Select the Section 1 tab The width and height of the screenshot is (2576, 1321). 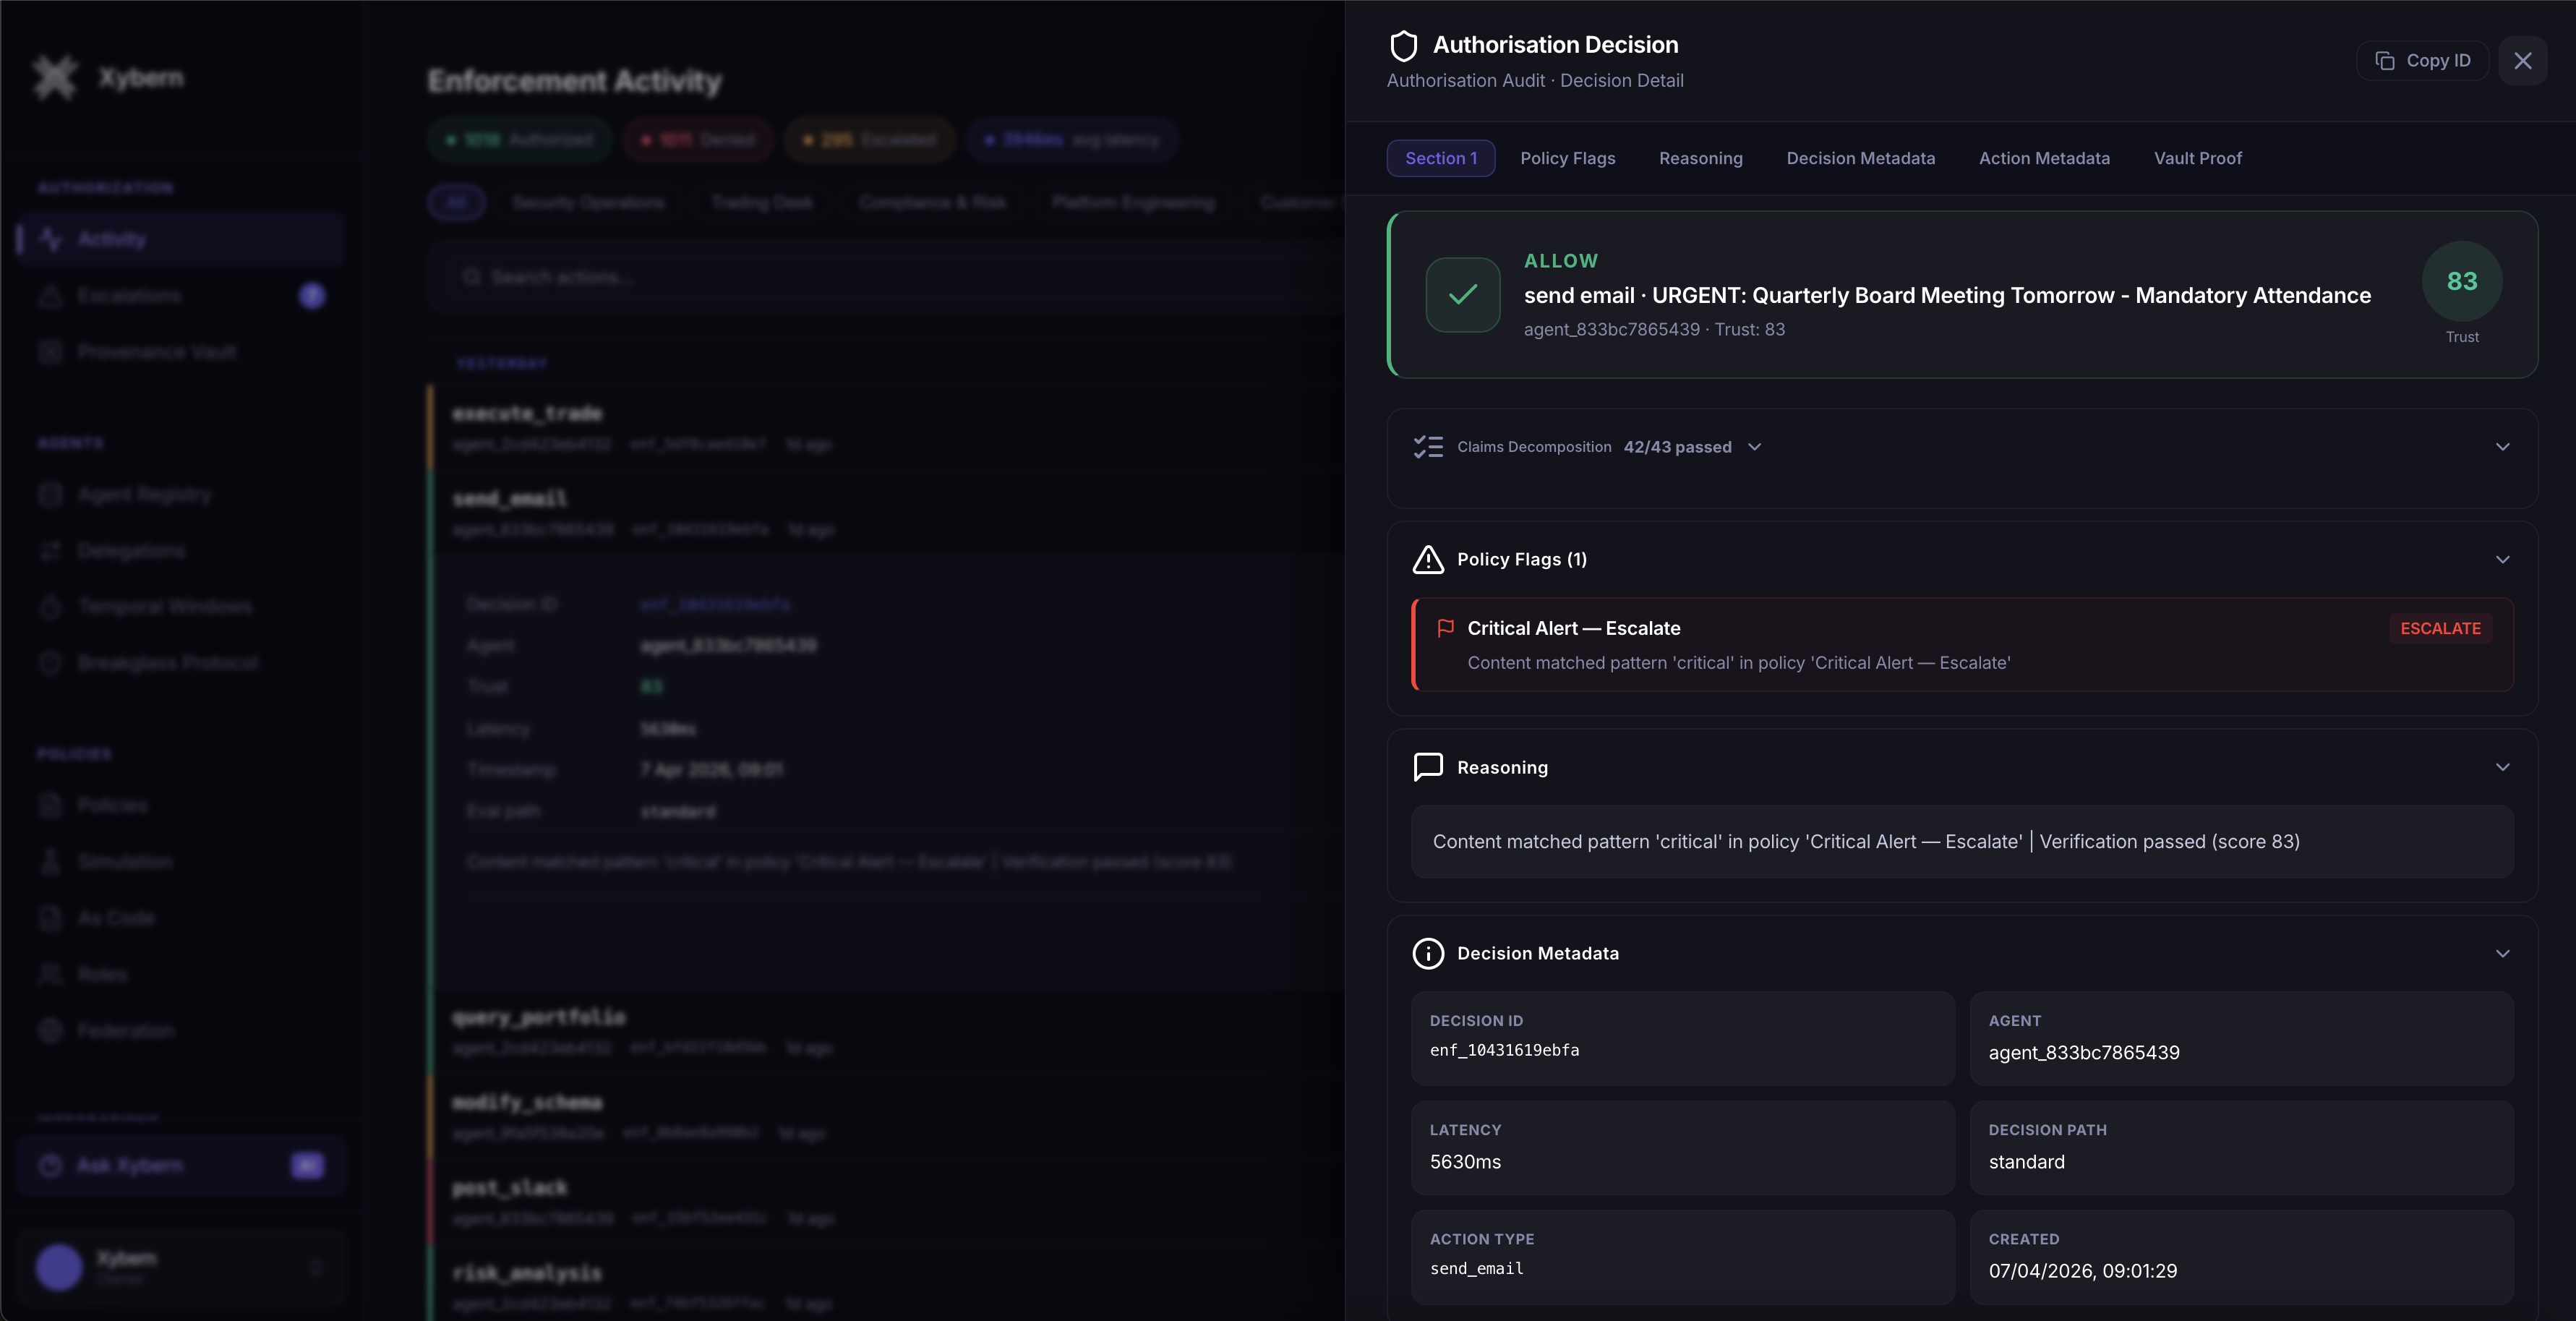click(x=1440, y=158)
